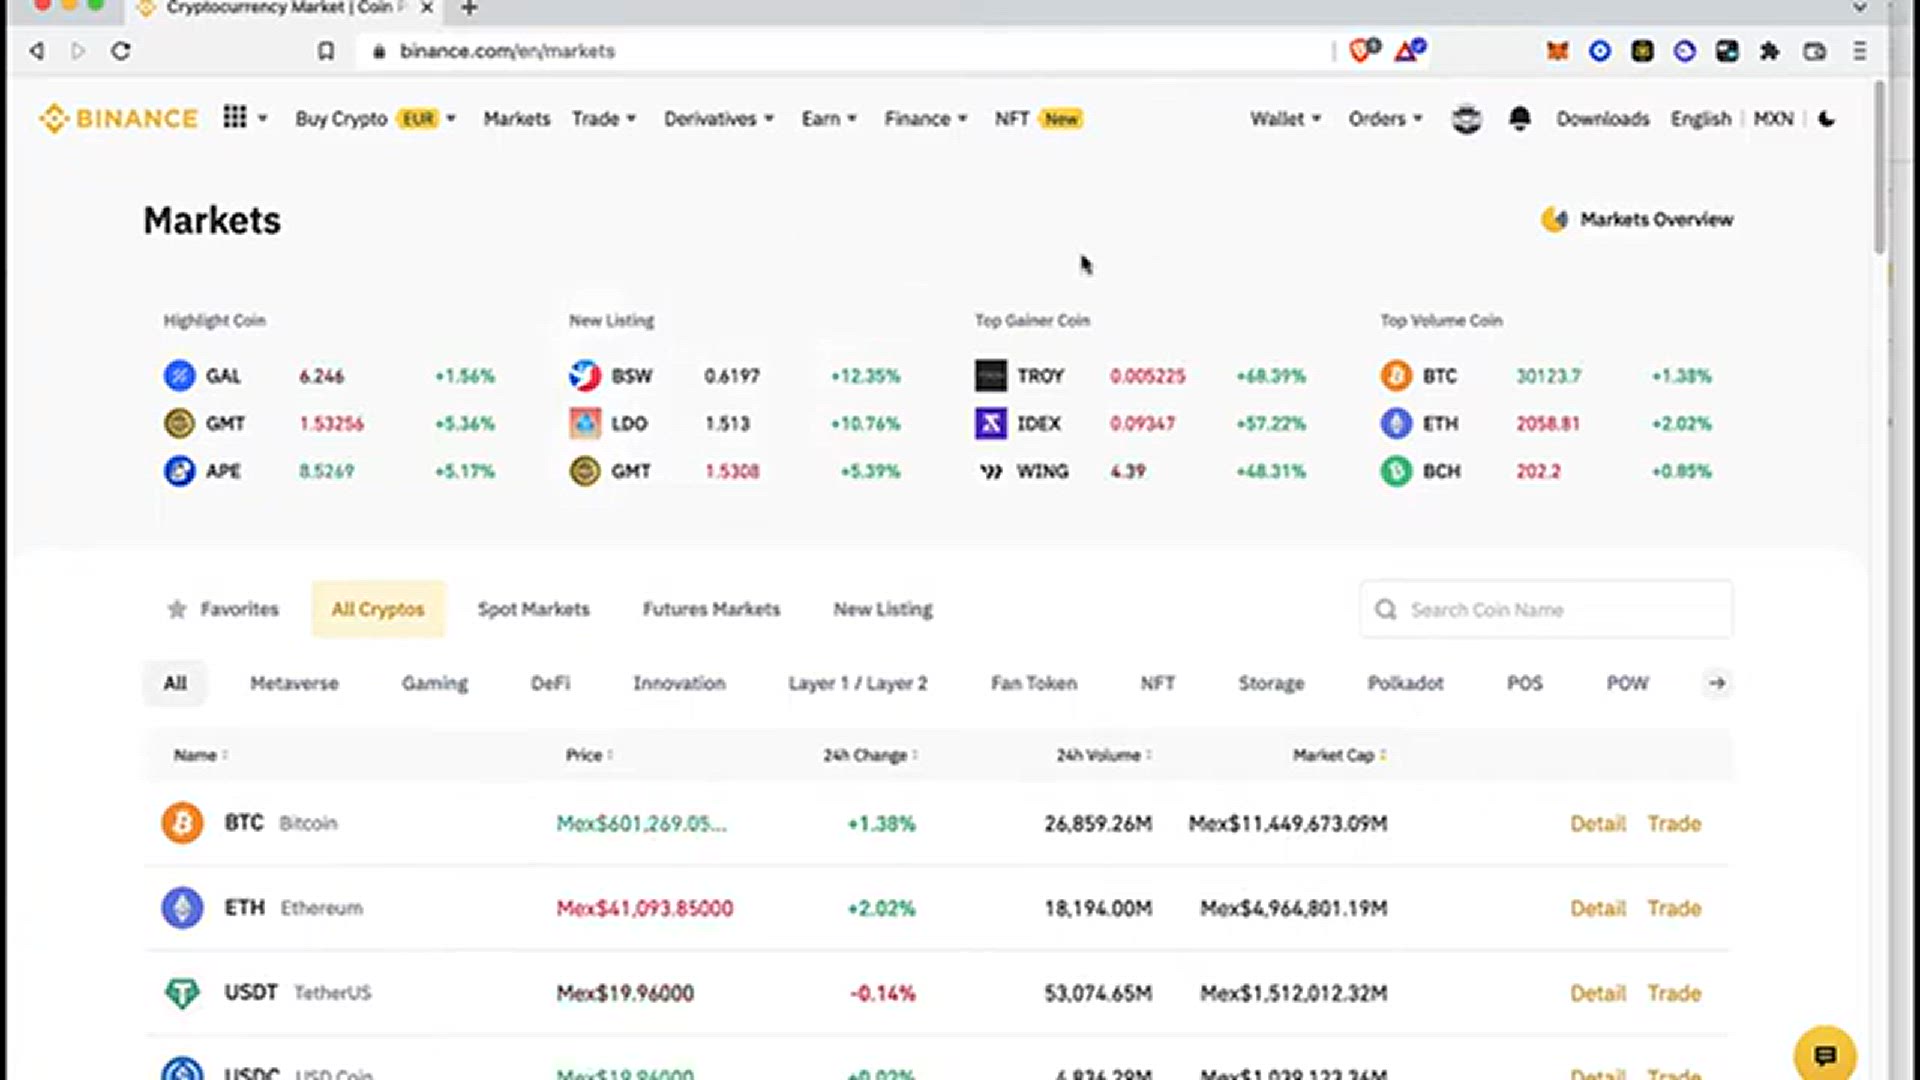Open the apps grid menu icon
Image resolution: width=1920 pixels, height=1080 pixels.
tap(235, 117)
